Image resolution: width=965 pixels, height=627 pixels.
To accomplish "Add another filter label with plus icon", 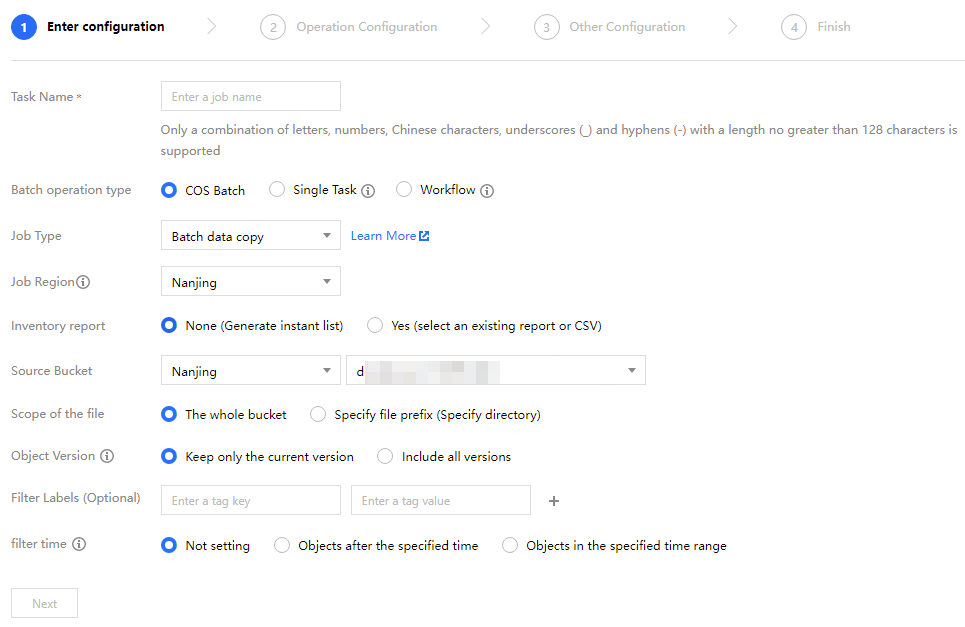I will [554, 501].
